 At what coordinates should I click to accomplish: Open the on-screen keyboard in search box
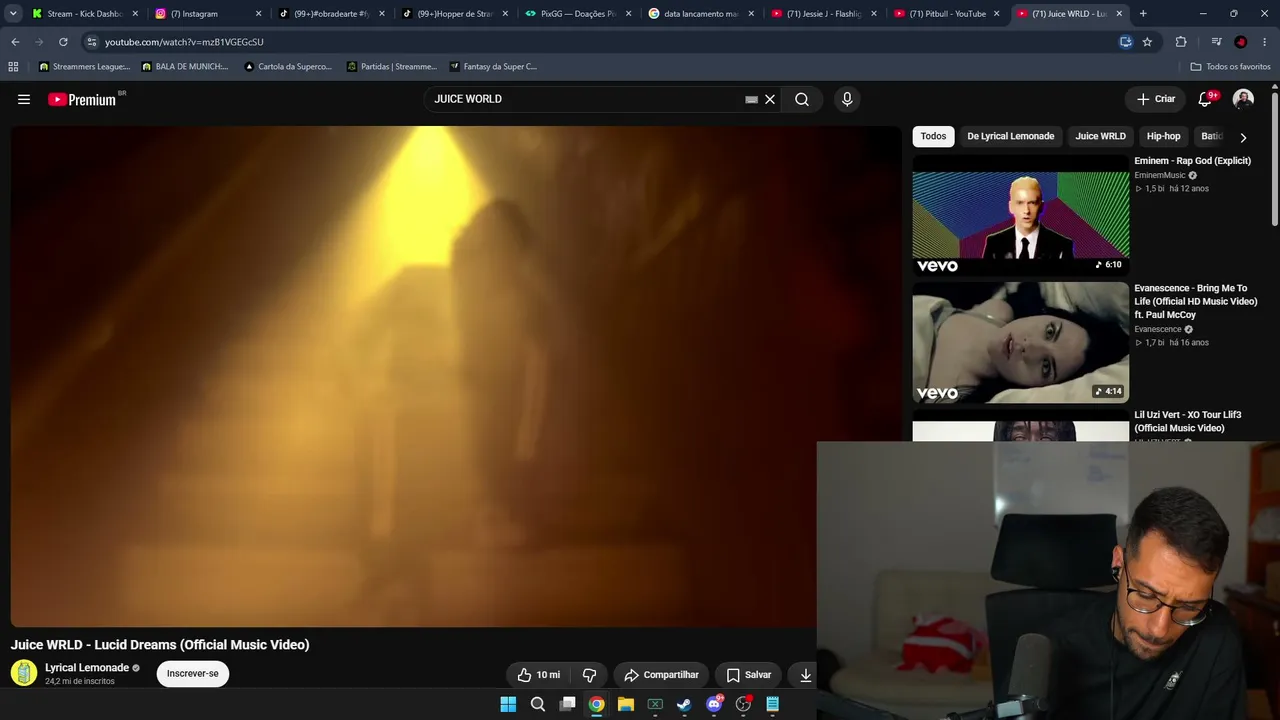click(751, 99)
